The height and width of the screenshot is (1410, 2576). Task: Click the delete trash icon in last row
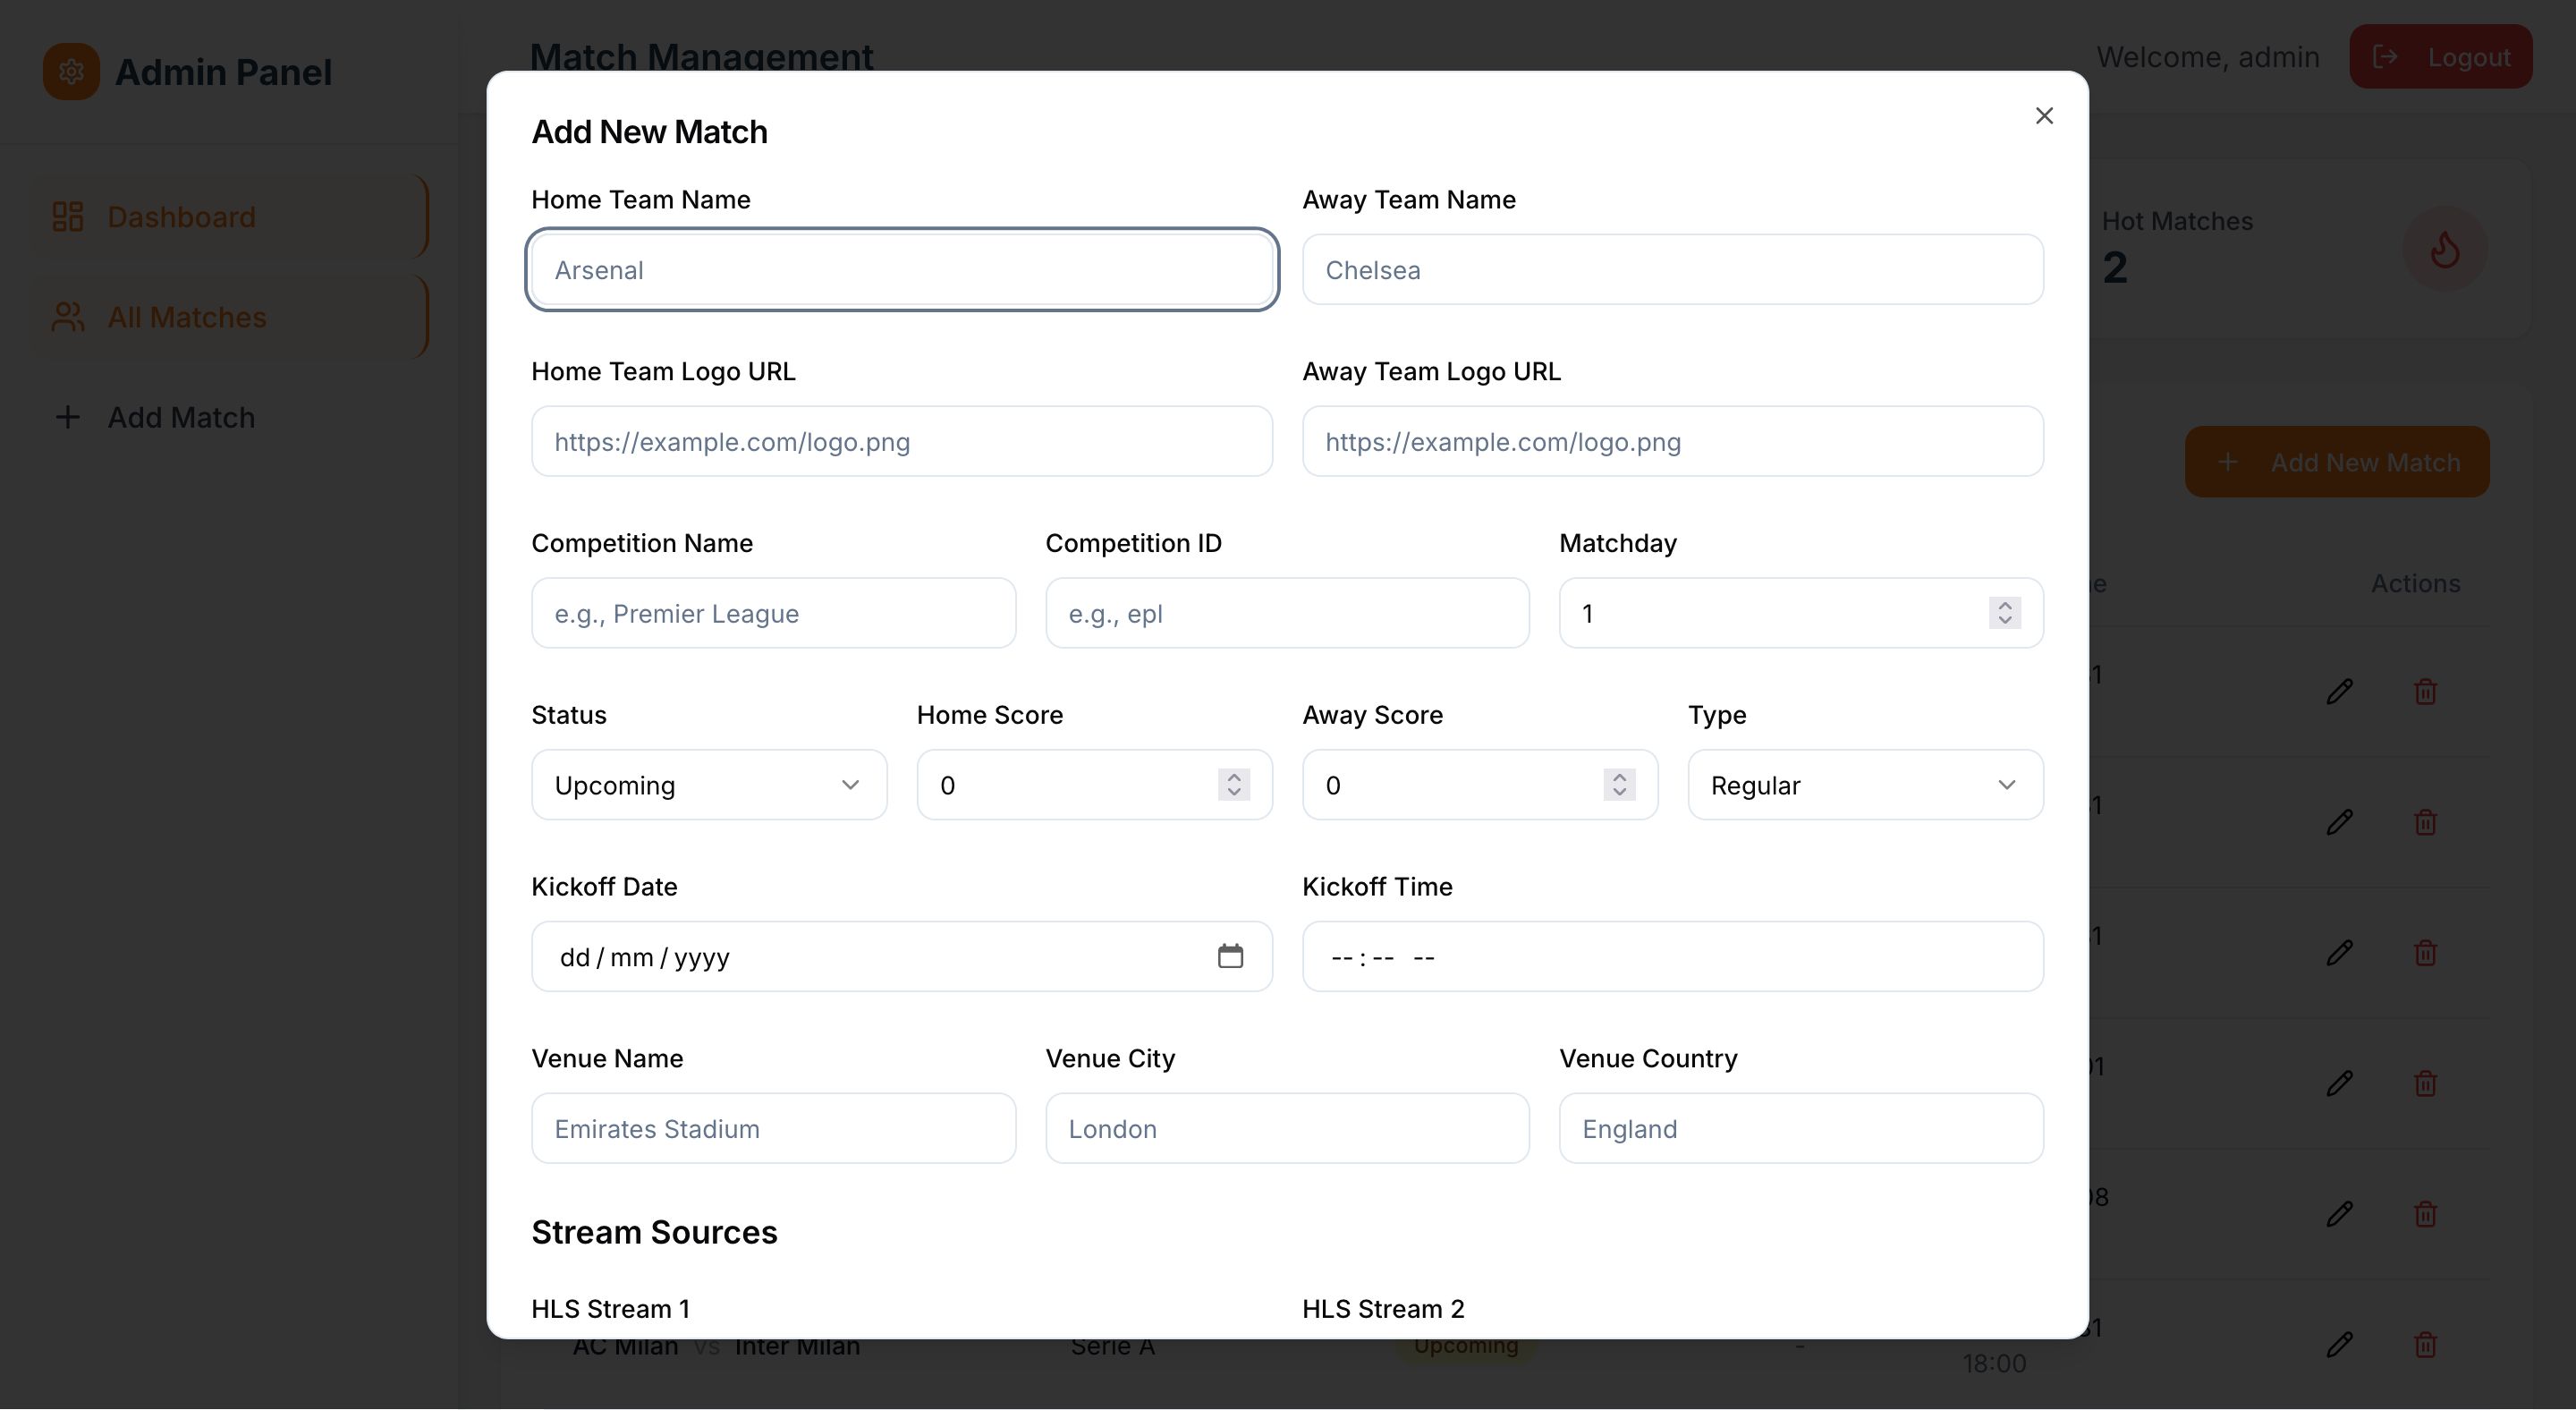pos(2425,1344)
